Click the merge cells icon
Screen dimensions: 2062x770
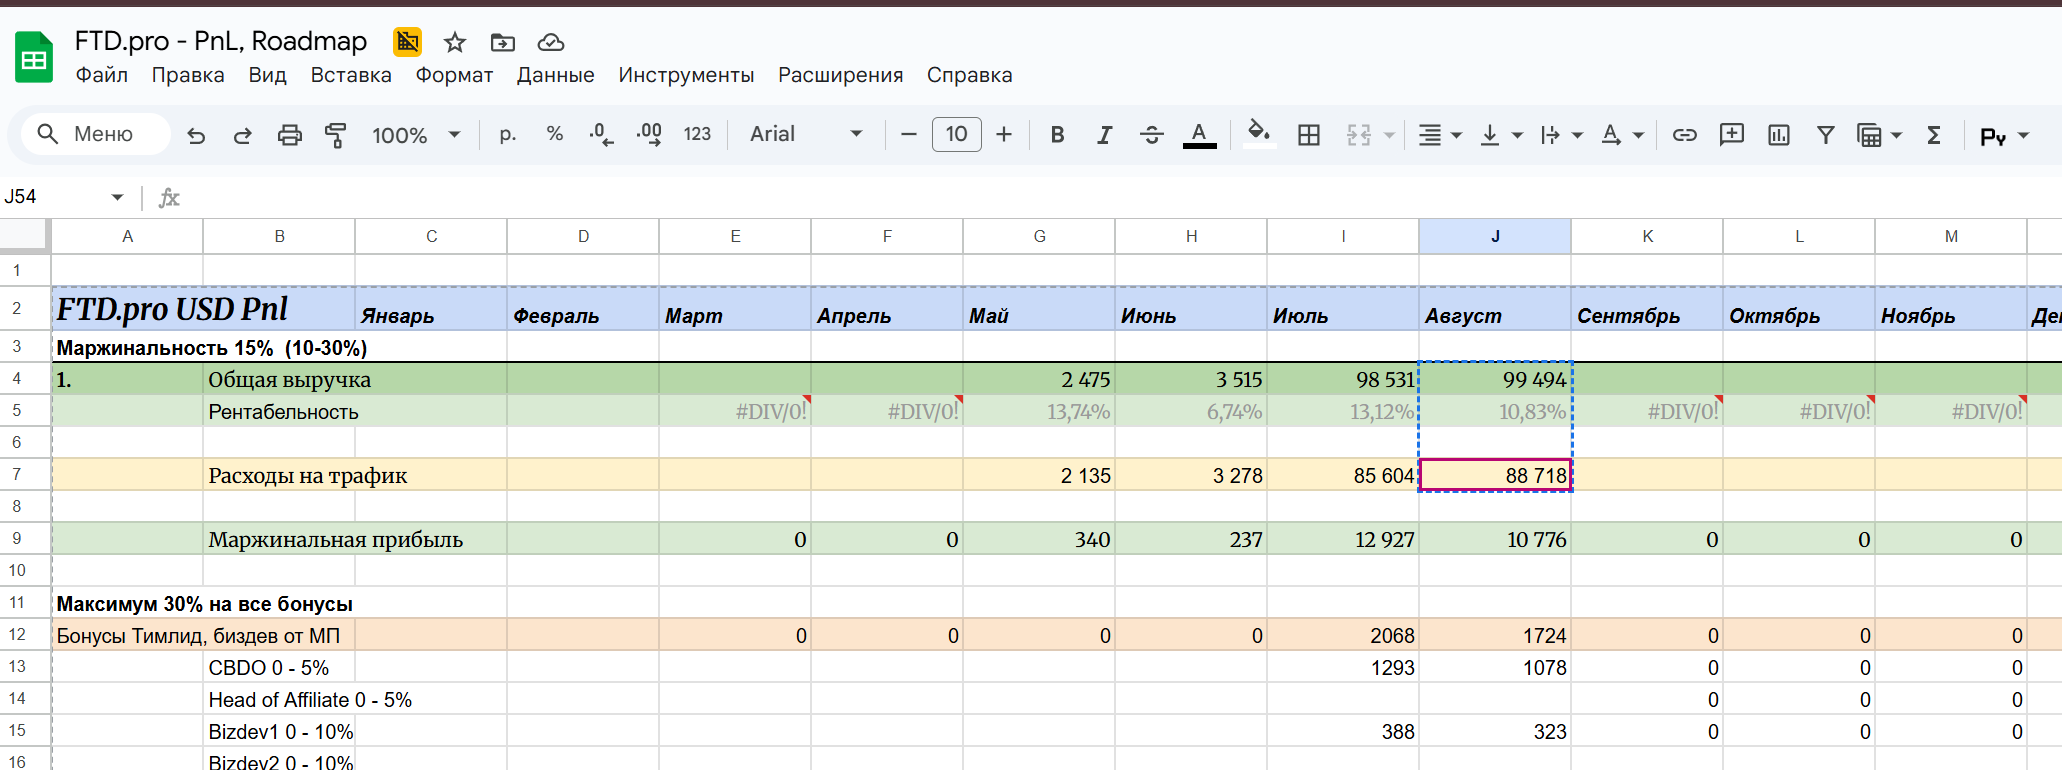pos(1359,135)
